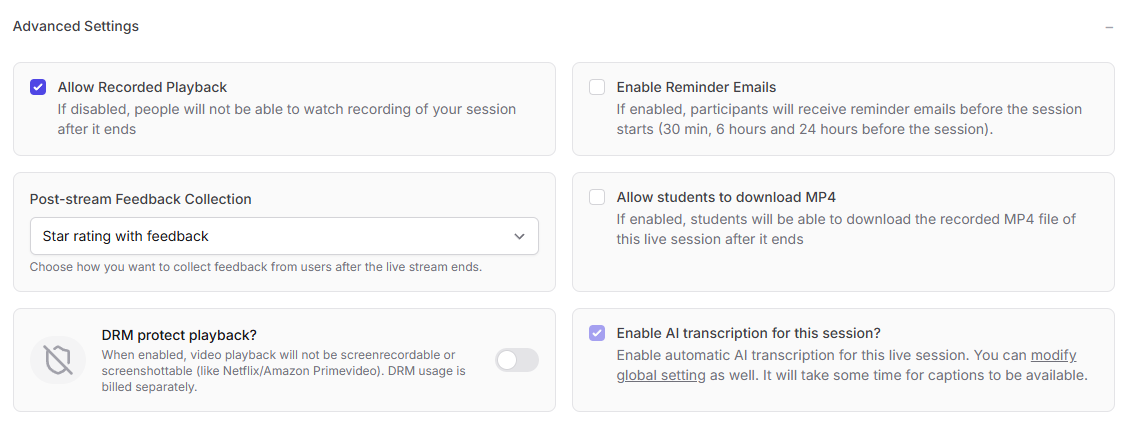
Task: Click the DRM protect playback heading
Action: [x=178, y=335]
